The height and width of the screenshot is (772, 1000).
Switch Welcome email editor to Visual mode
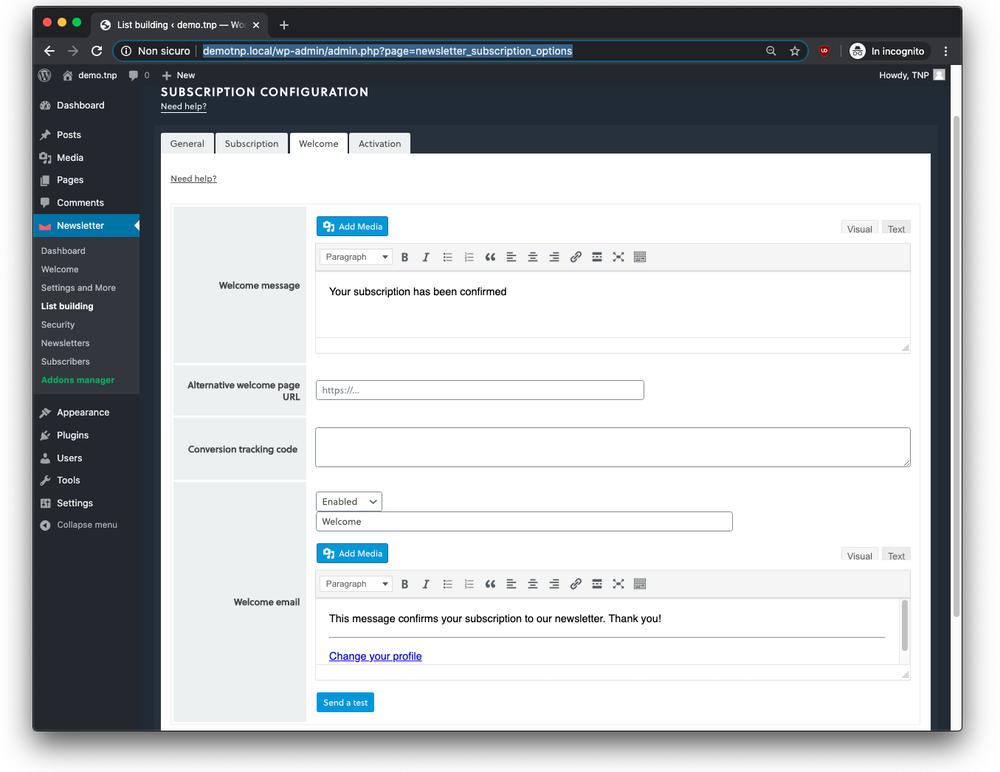(x=859, y=555)
